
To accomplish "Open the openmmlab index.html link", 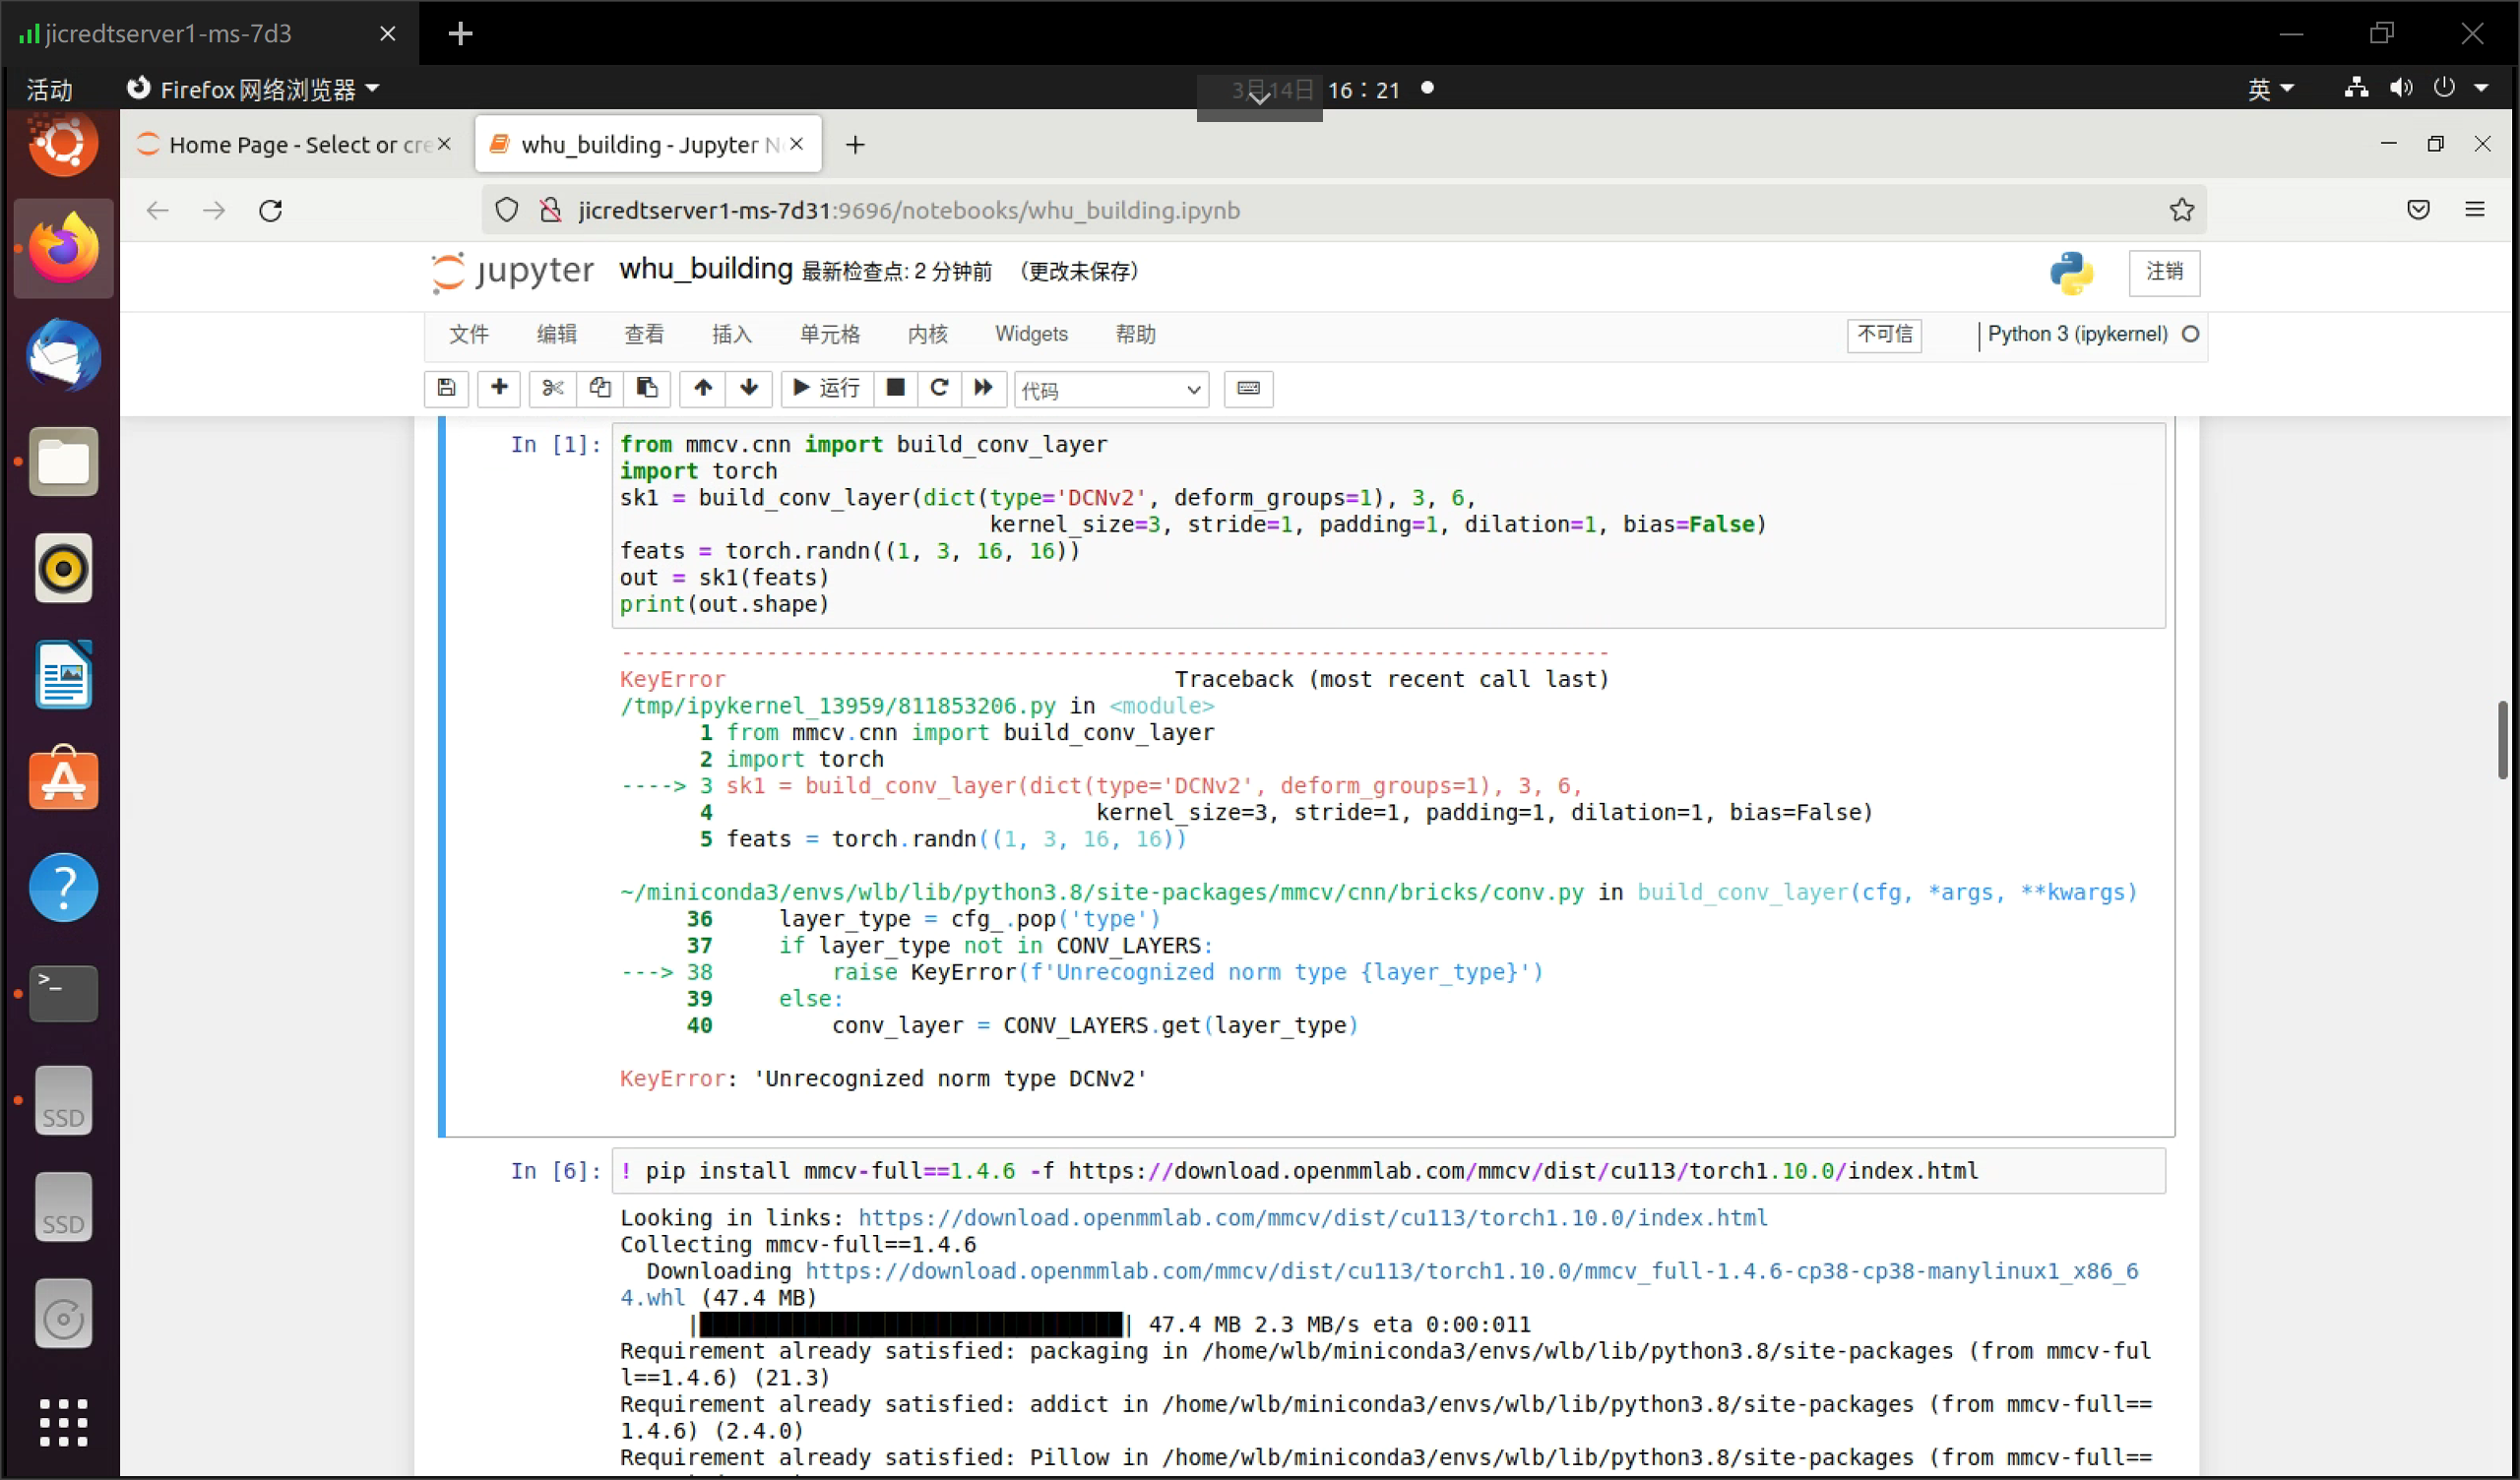I will [x=1311, y=1217].
